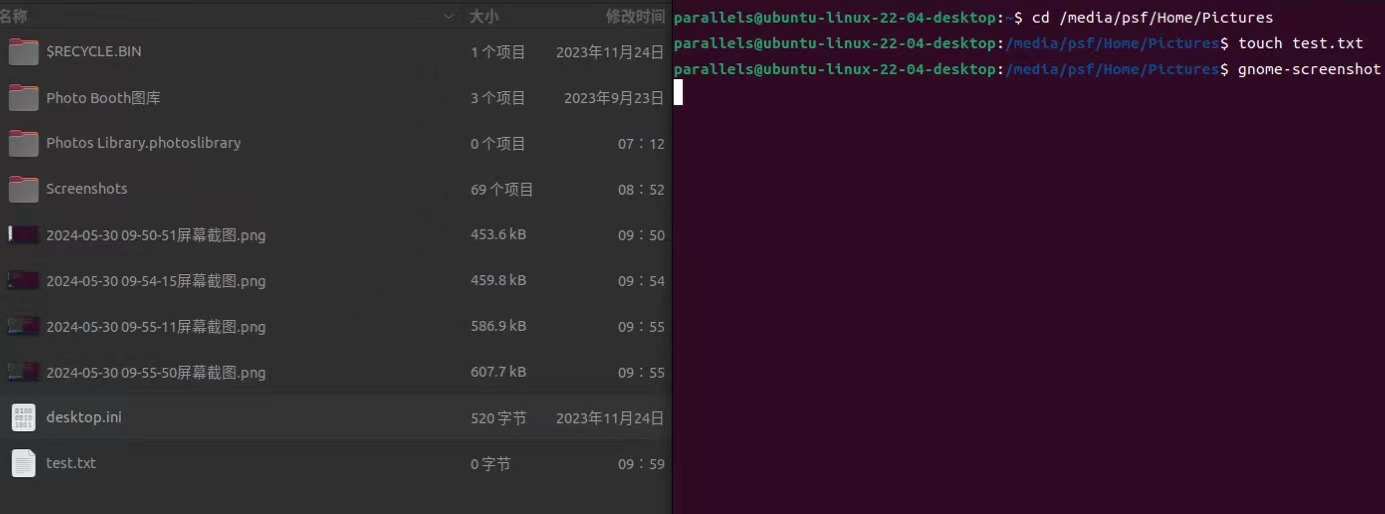Select file name 2024-05-30 09-50-51屏幕截图.png
Viewport: 1385px width, 514px height.
coord(156,235)
